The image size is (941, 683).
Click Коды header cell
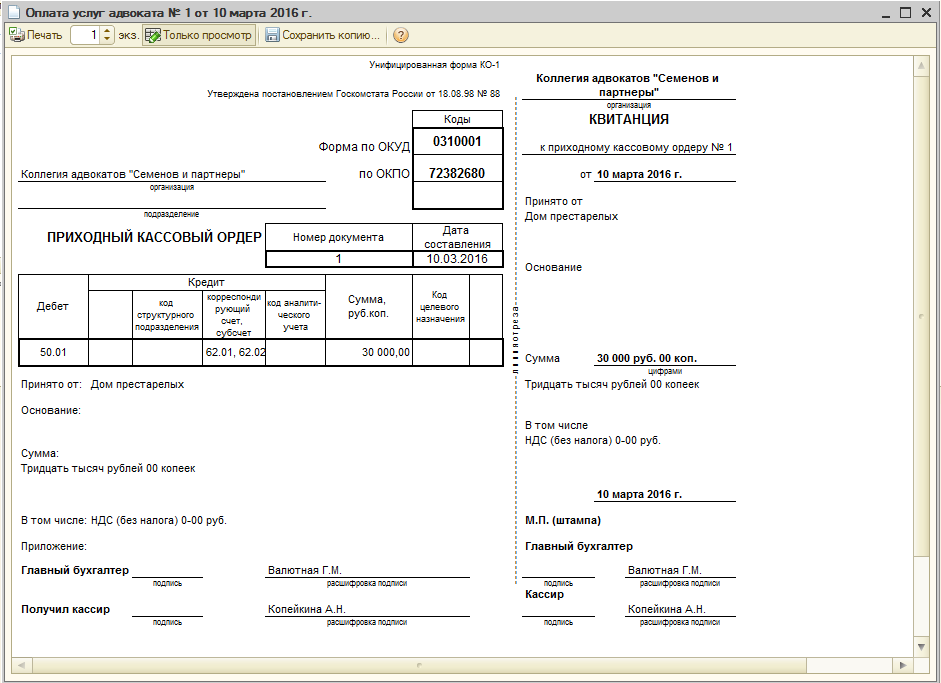pos(457,119)
